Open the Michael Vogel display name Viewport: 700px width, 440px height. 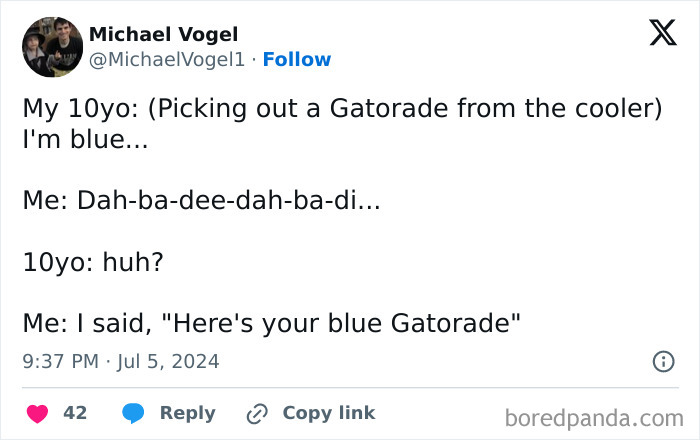coord(164,35)
